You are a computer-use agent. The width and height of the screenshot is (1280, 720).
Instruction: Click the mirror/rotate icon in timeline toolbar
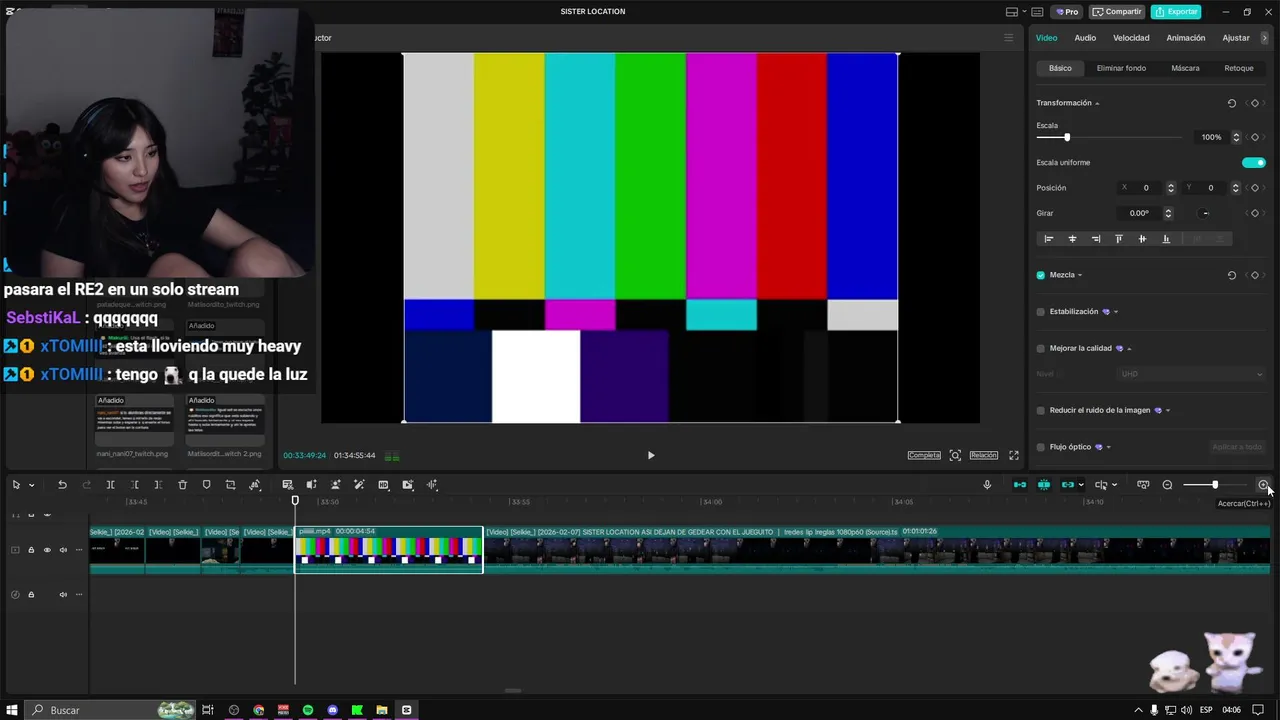coord(255,485)
